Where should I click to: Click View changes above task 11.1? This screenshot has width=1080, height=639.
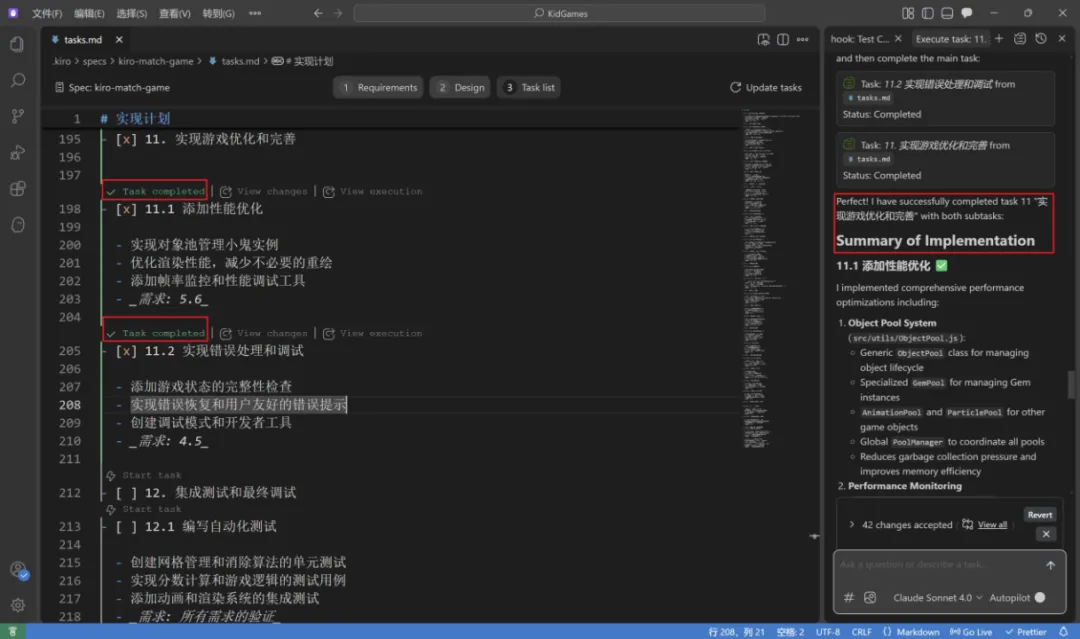[x=264, y=191]
